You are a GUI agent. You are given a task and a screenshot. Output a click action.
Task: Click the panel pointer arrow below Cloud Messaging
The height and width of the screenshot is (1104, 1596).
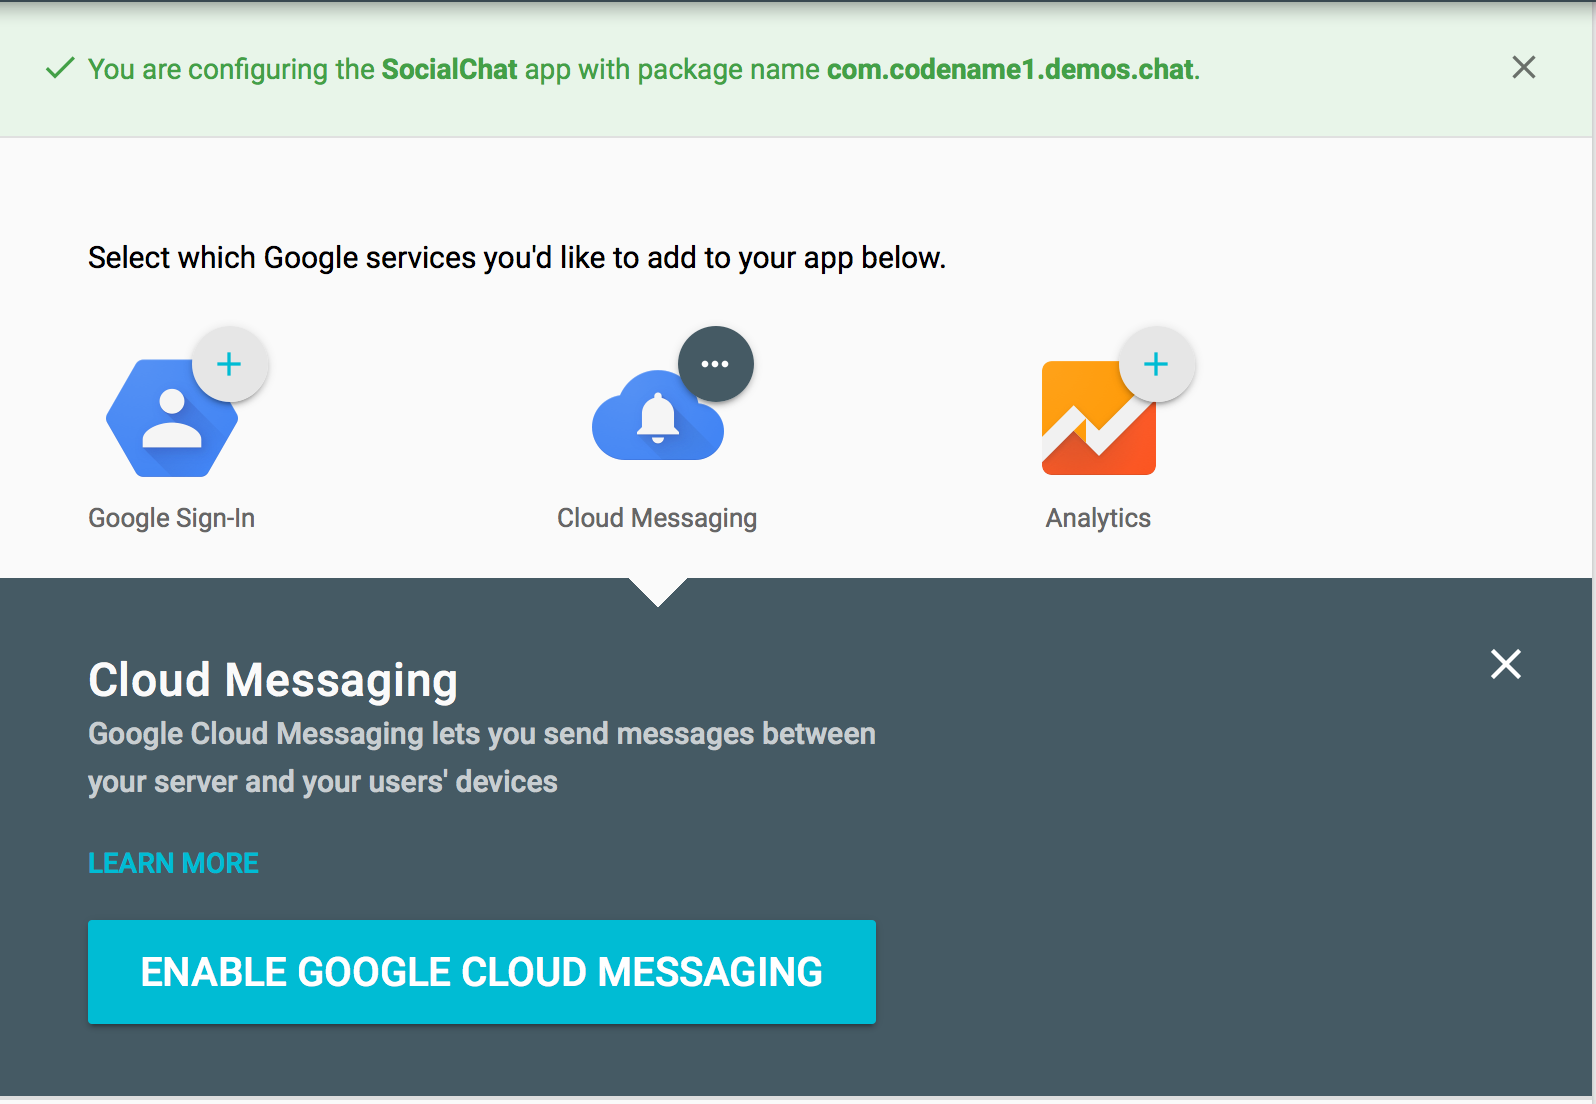click(658, 591)
